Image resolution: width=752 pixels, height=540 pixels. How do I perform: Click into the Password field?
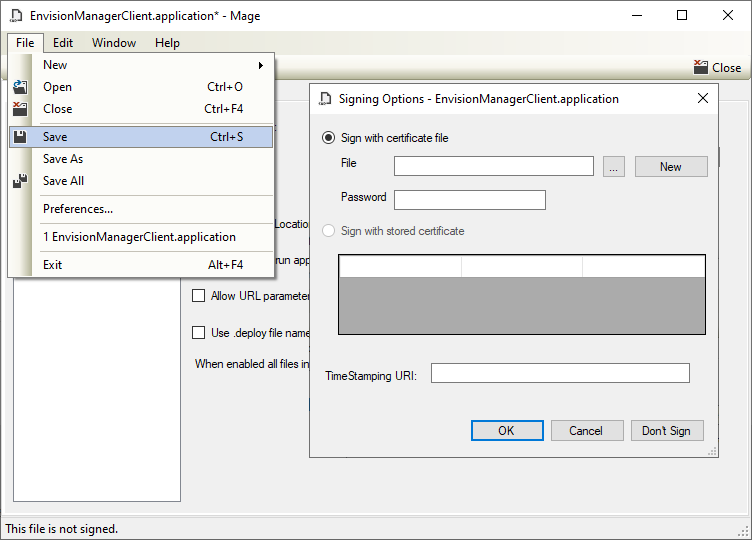[470, 200]
